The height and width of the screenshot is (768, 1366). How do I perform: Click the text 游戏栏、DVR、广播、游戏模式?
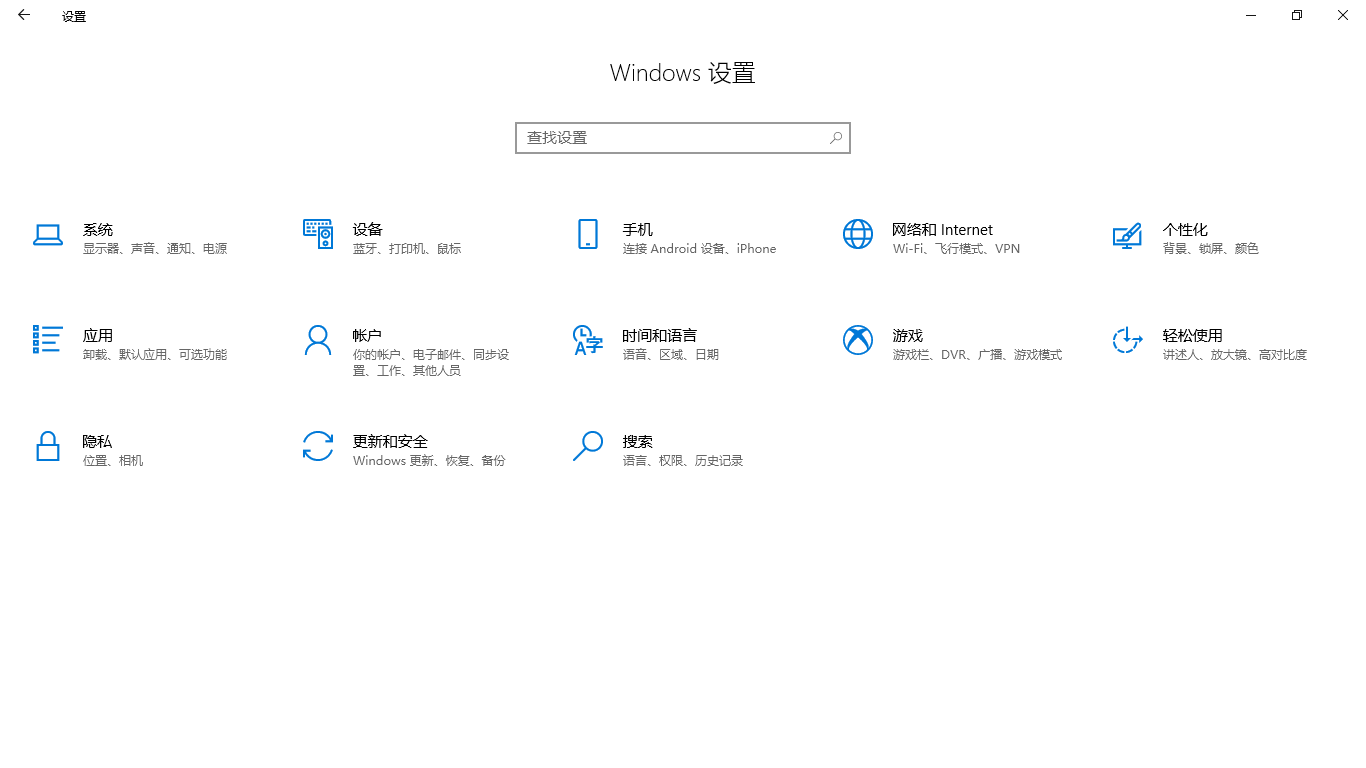point(978,355)
